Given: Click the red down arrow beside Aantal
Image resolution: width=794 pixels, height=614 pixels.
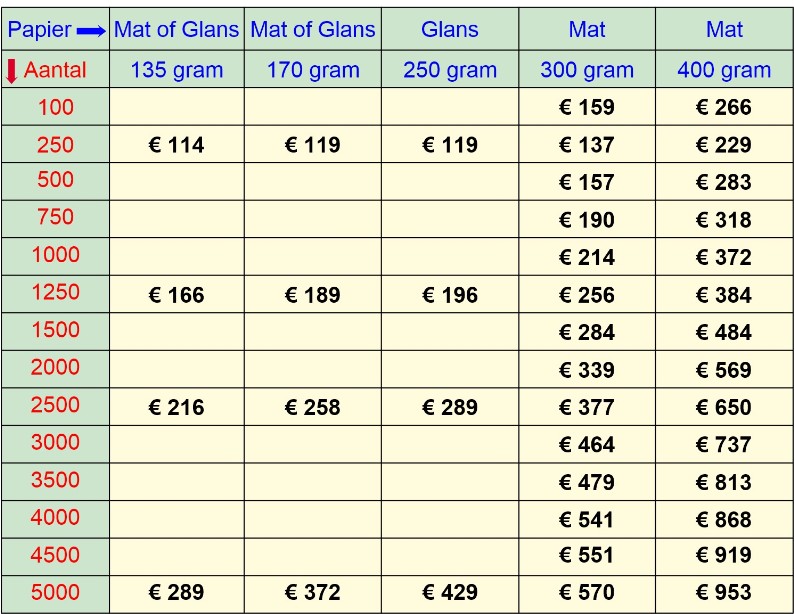Looking at the screenshot, I should coord(12,71).
